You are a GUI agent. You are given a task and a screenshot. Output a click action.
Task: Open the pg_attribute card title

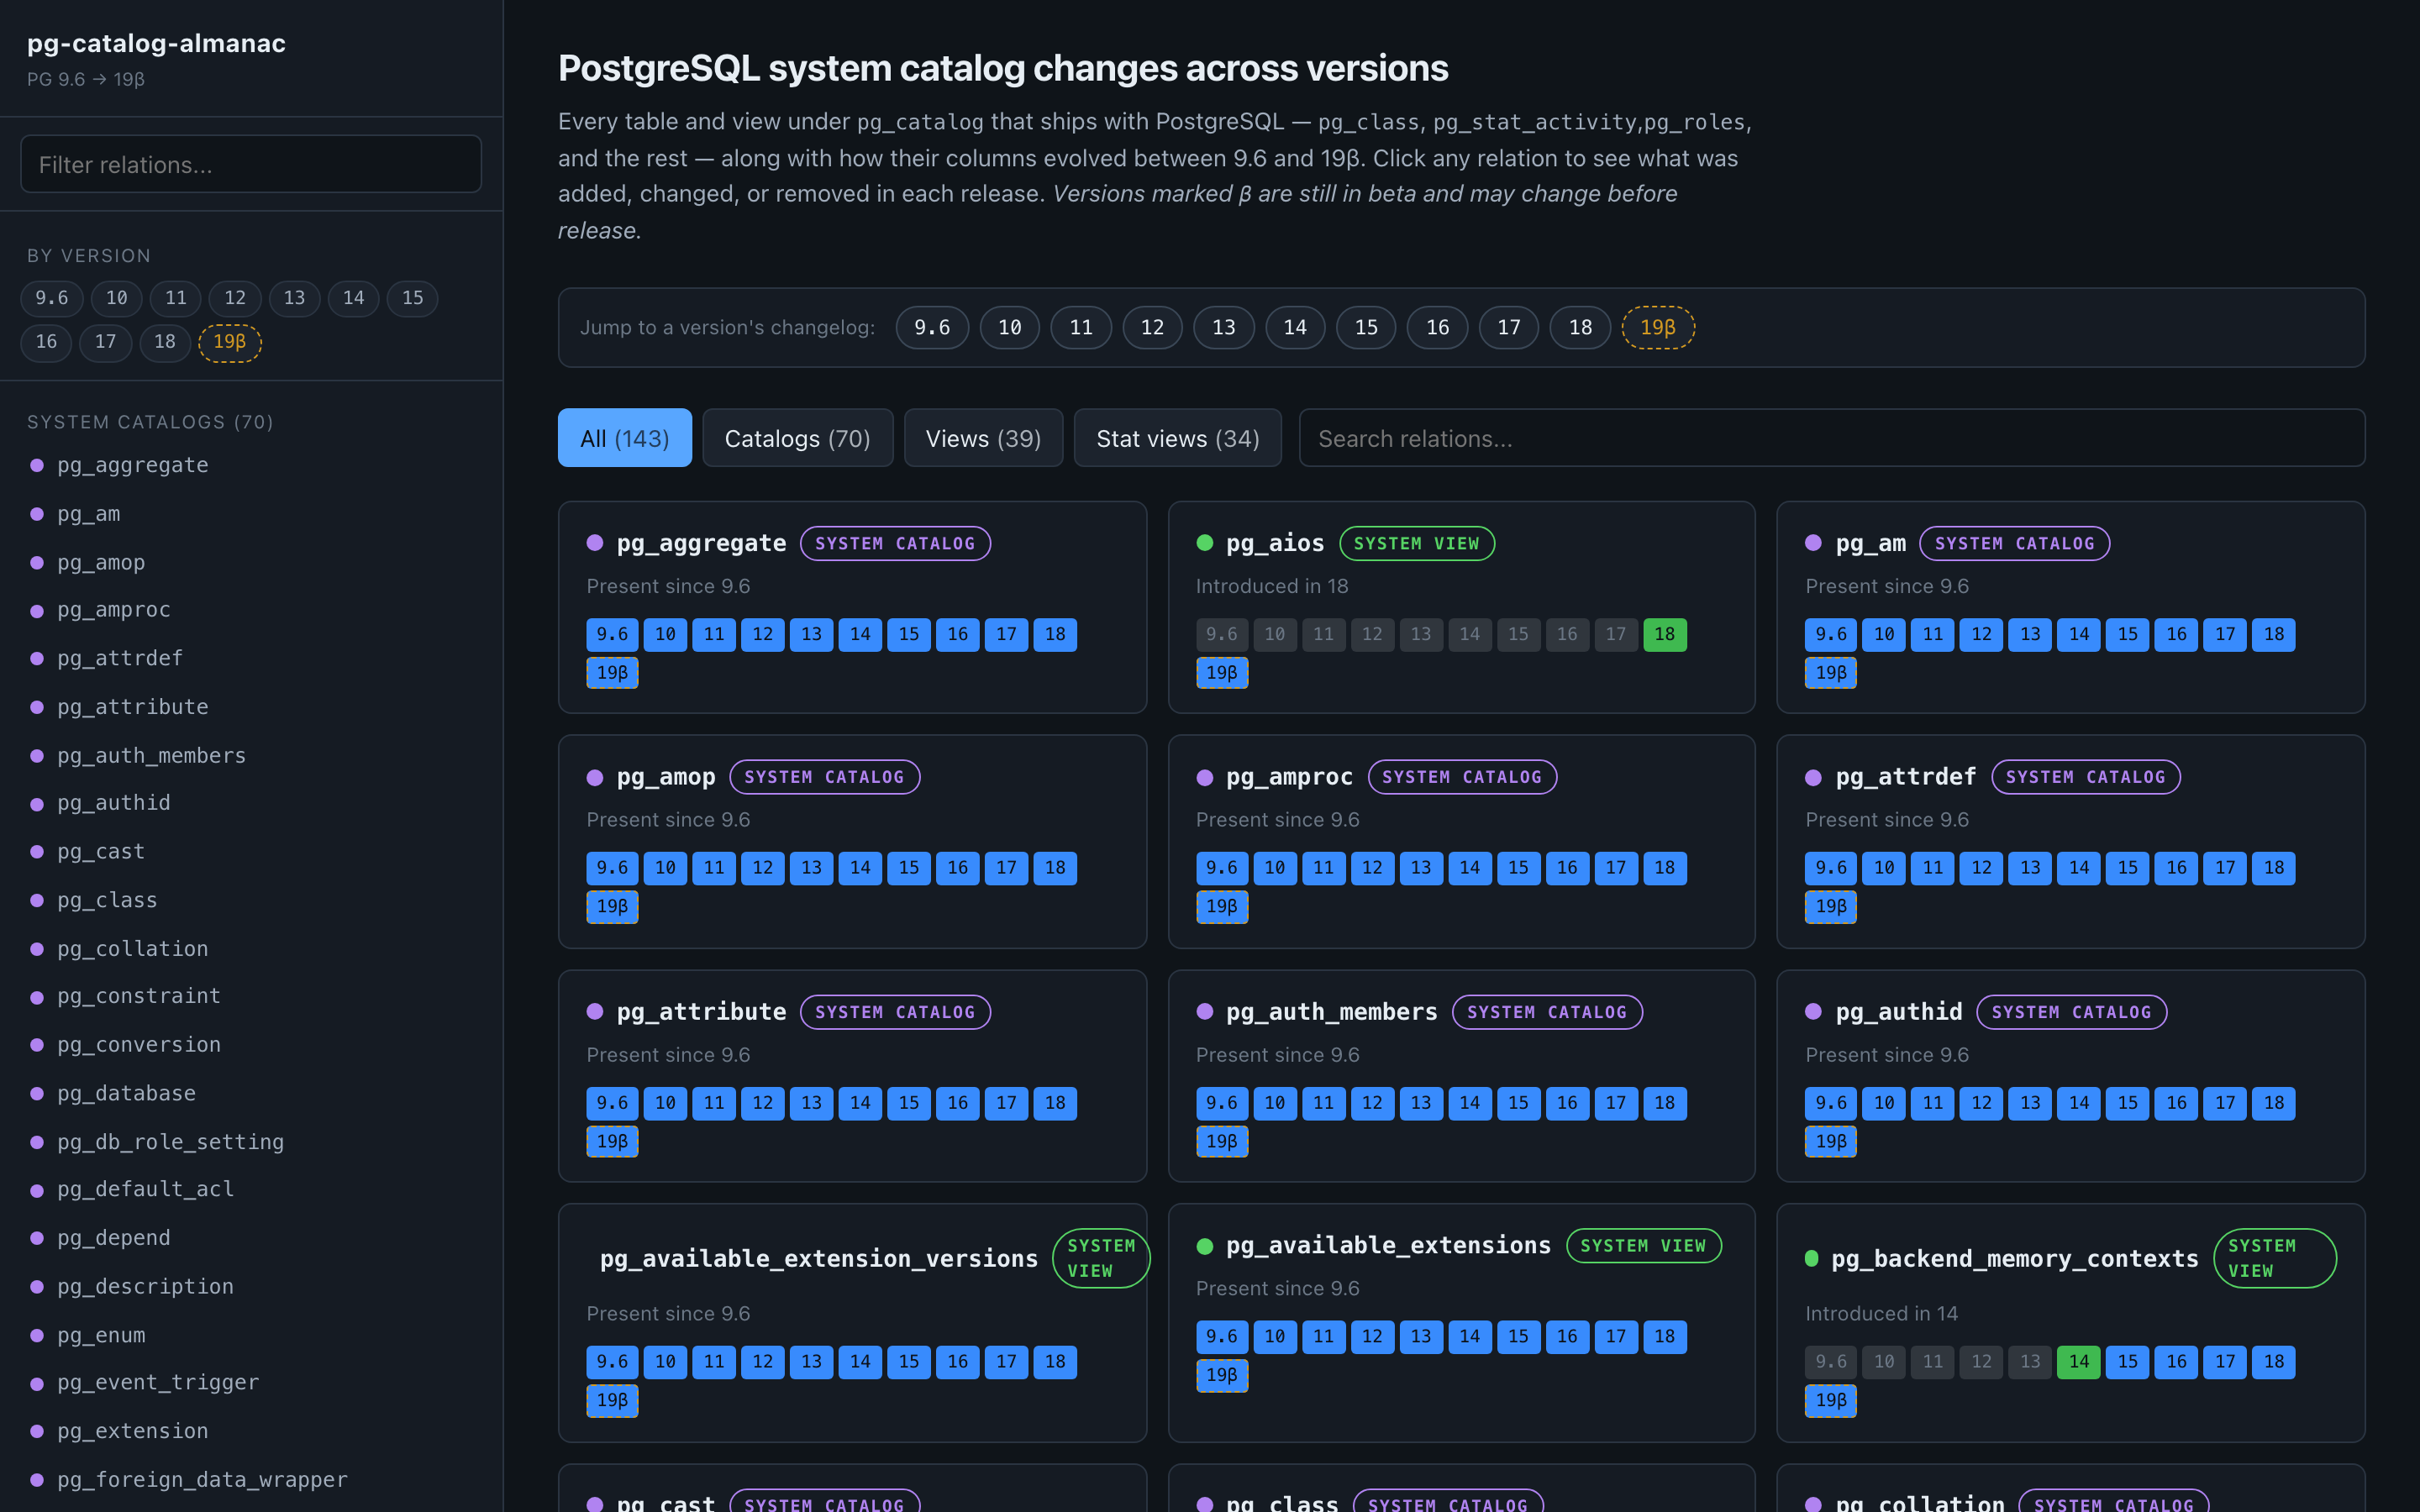click(701, 1012)
